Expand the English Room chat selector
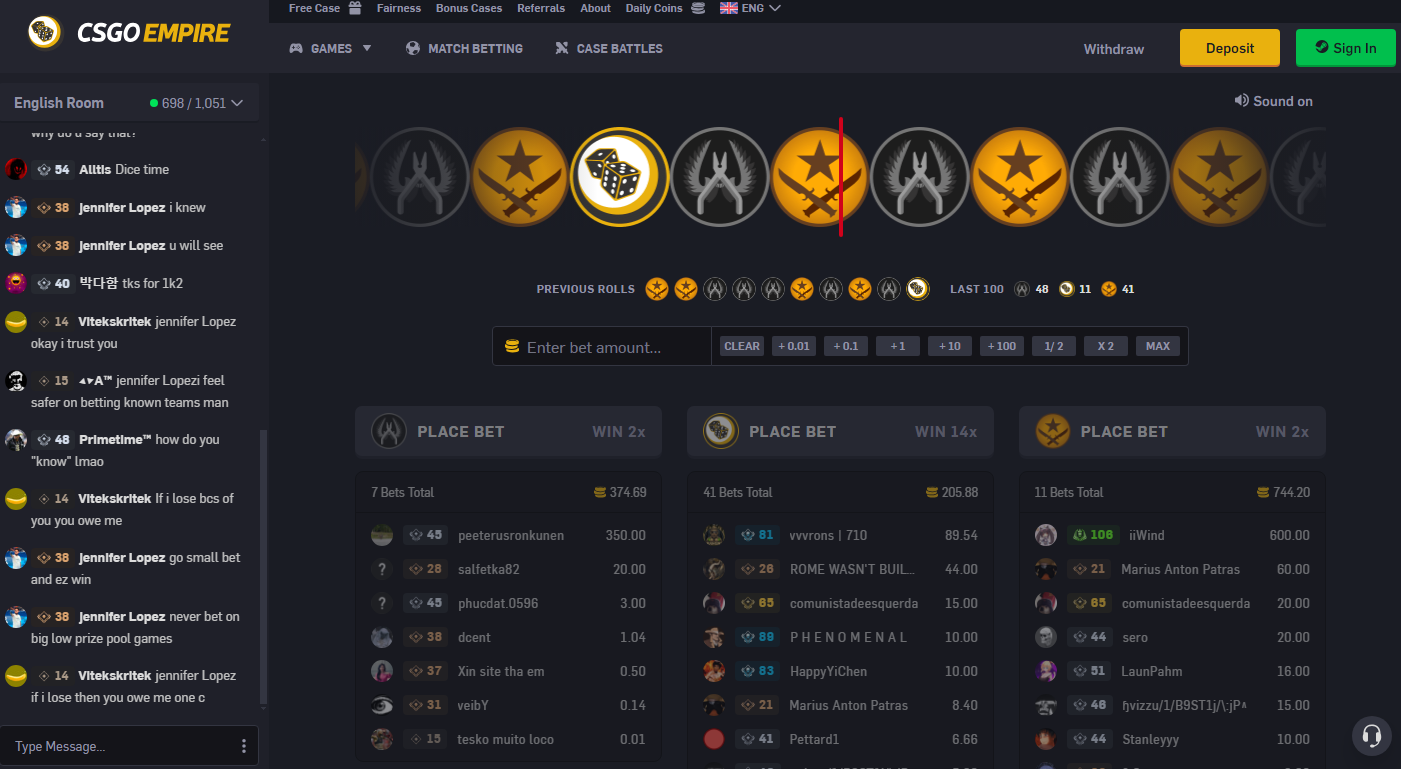The height and width of the screenshot is (769, 1401). [x=129, y=103]
